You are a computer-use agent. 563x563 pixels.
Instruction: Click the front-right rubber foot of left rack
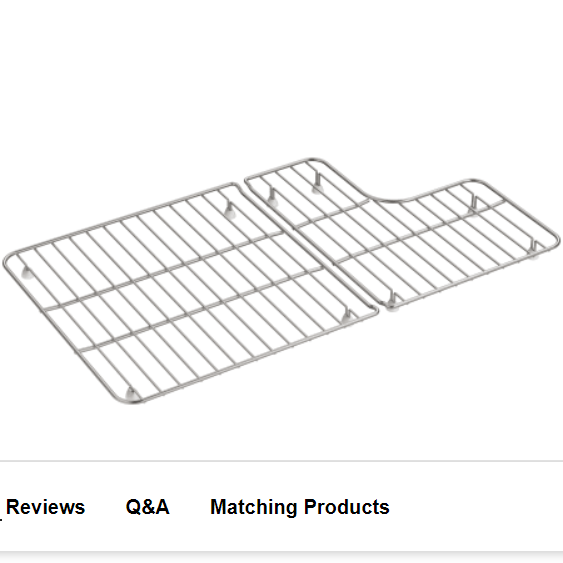tap(346, 317)
